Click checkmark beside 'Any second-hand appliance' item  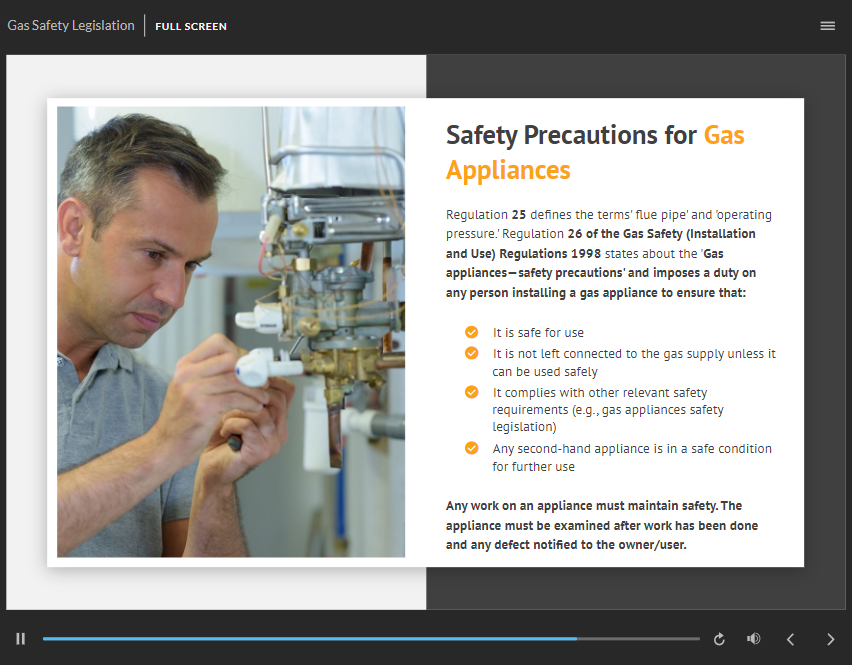coord(472,448)
